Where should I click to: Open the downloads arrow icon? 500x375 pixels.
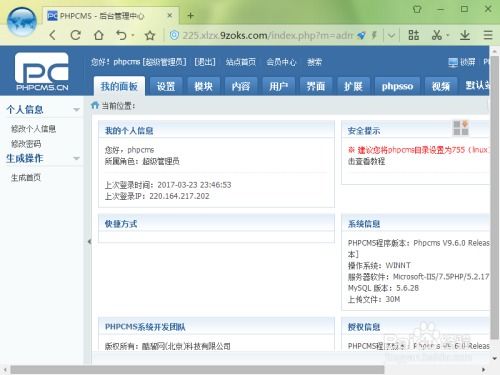pyautogui.click(x=465, y=35)
